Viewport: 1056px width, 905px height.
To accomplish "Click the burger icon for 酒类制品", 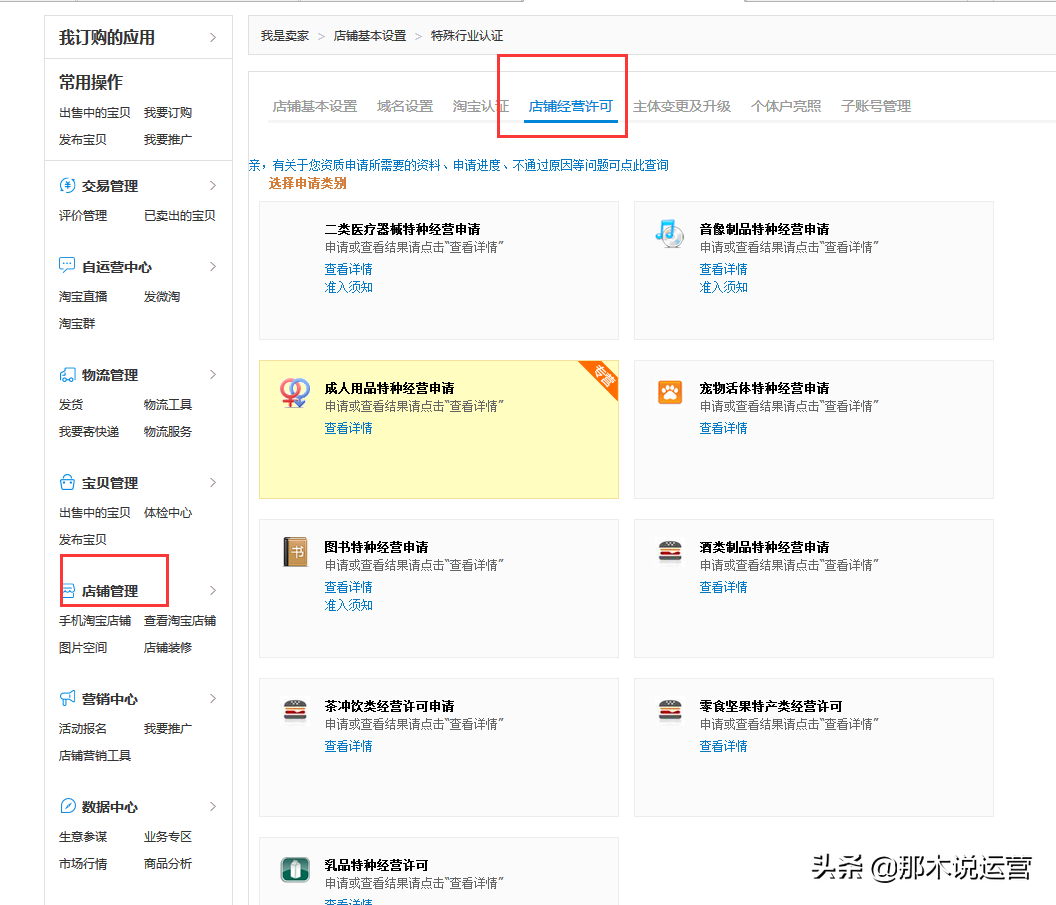I will tap(670, 551).
